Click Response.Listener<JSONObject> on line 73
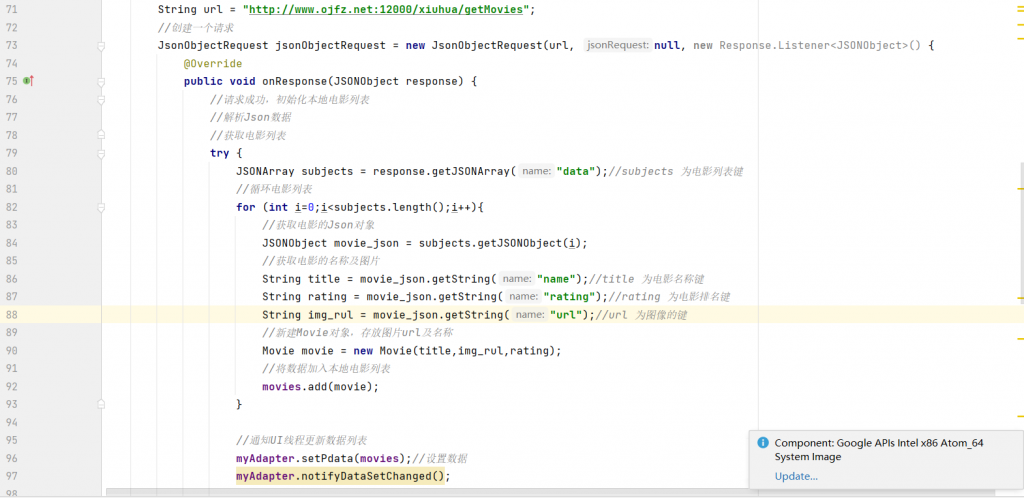The height and width of the screenshot is (498, 1024). pos(814,46)
